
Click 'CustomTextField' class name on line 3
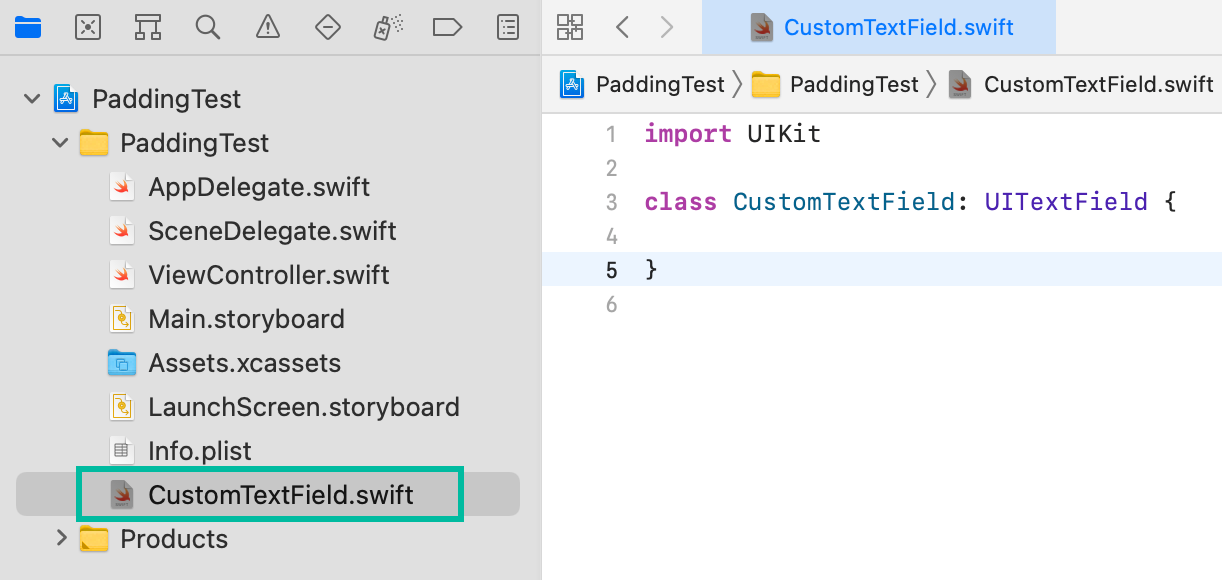click(x=844, y=202)
